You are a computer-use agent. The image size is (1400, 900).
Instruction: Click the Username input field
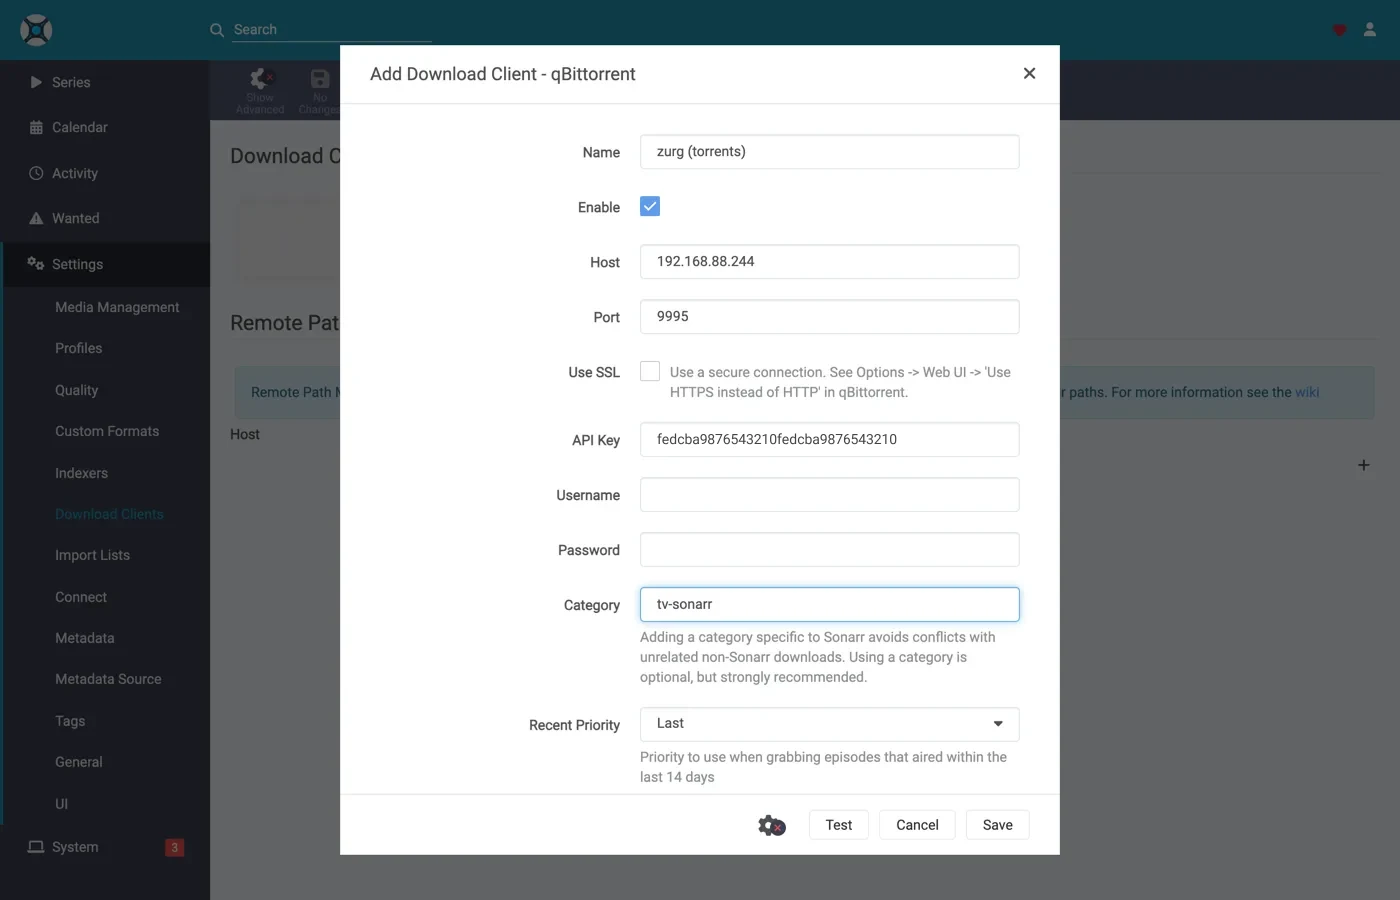tap(830, 495)
